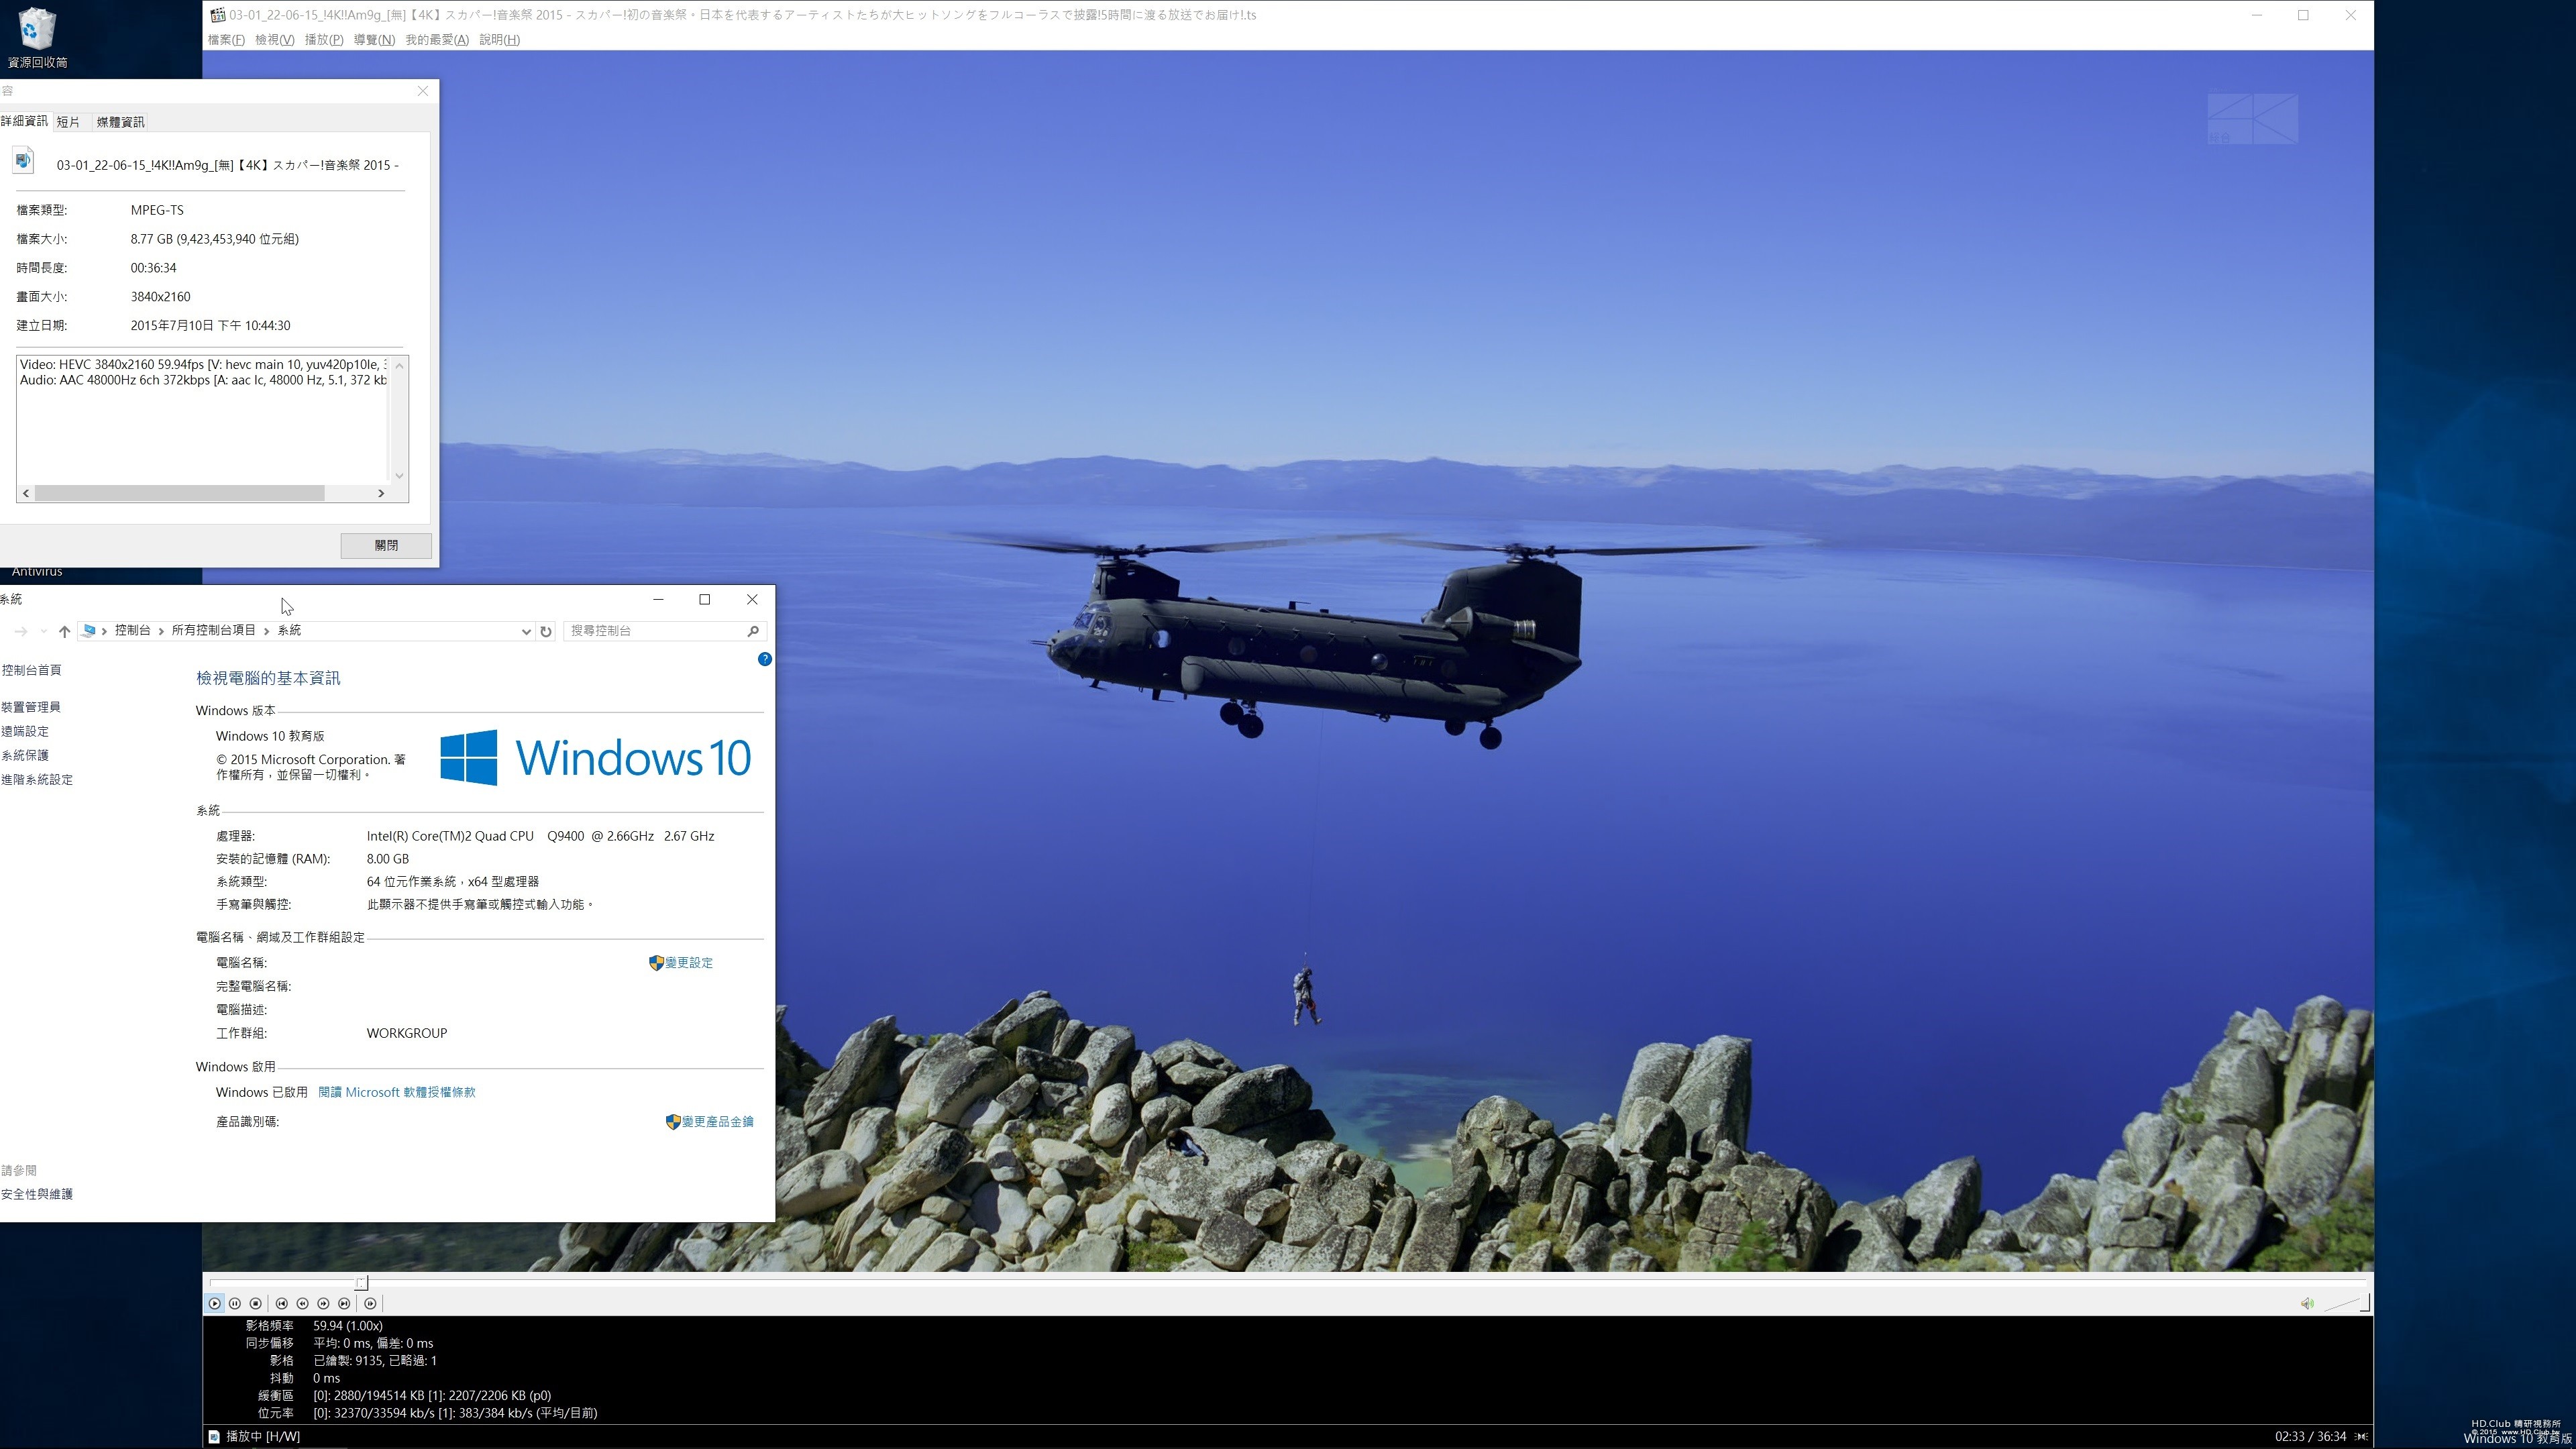Click the help question mark icon
The height and width of the screenshot is (1449, 2576).
[765, 659]
